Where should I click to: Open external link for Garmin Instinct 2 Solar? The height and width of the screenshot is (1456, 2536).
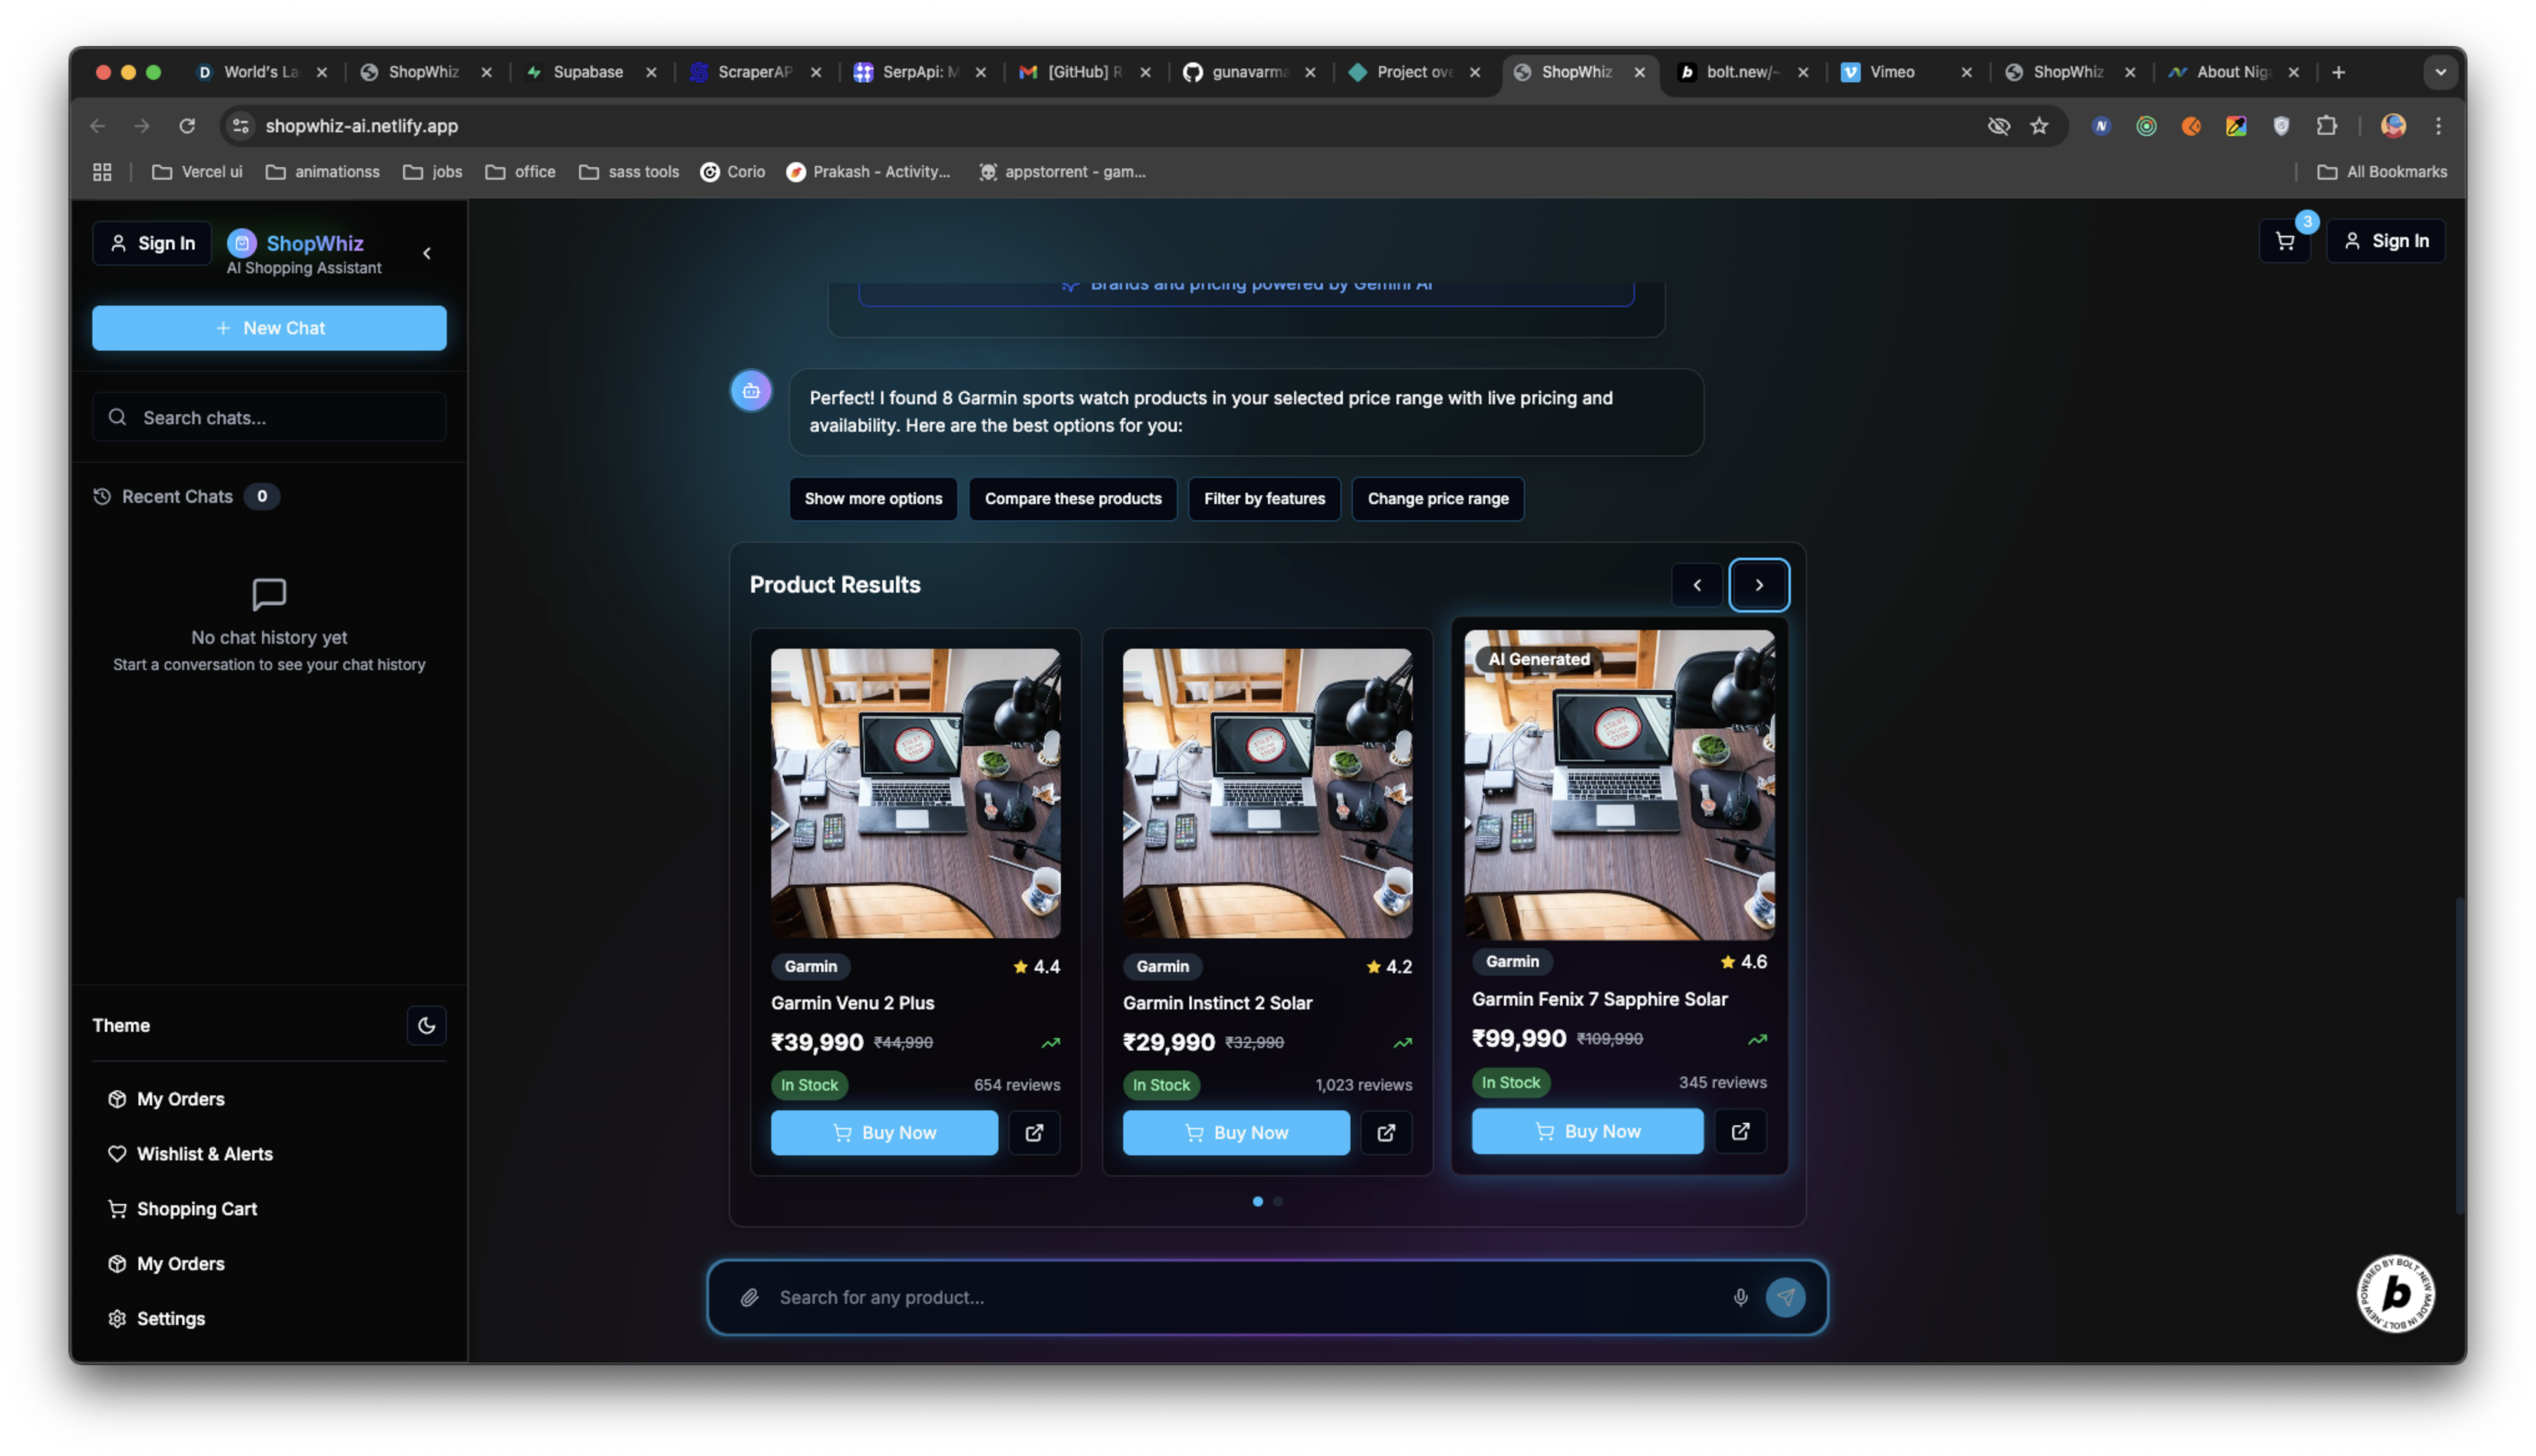click(x=1386, y=1132)
